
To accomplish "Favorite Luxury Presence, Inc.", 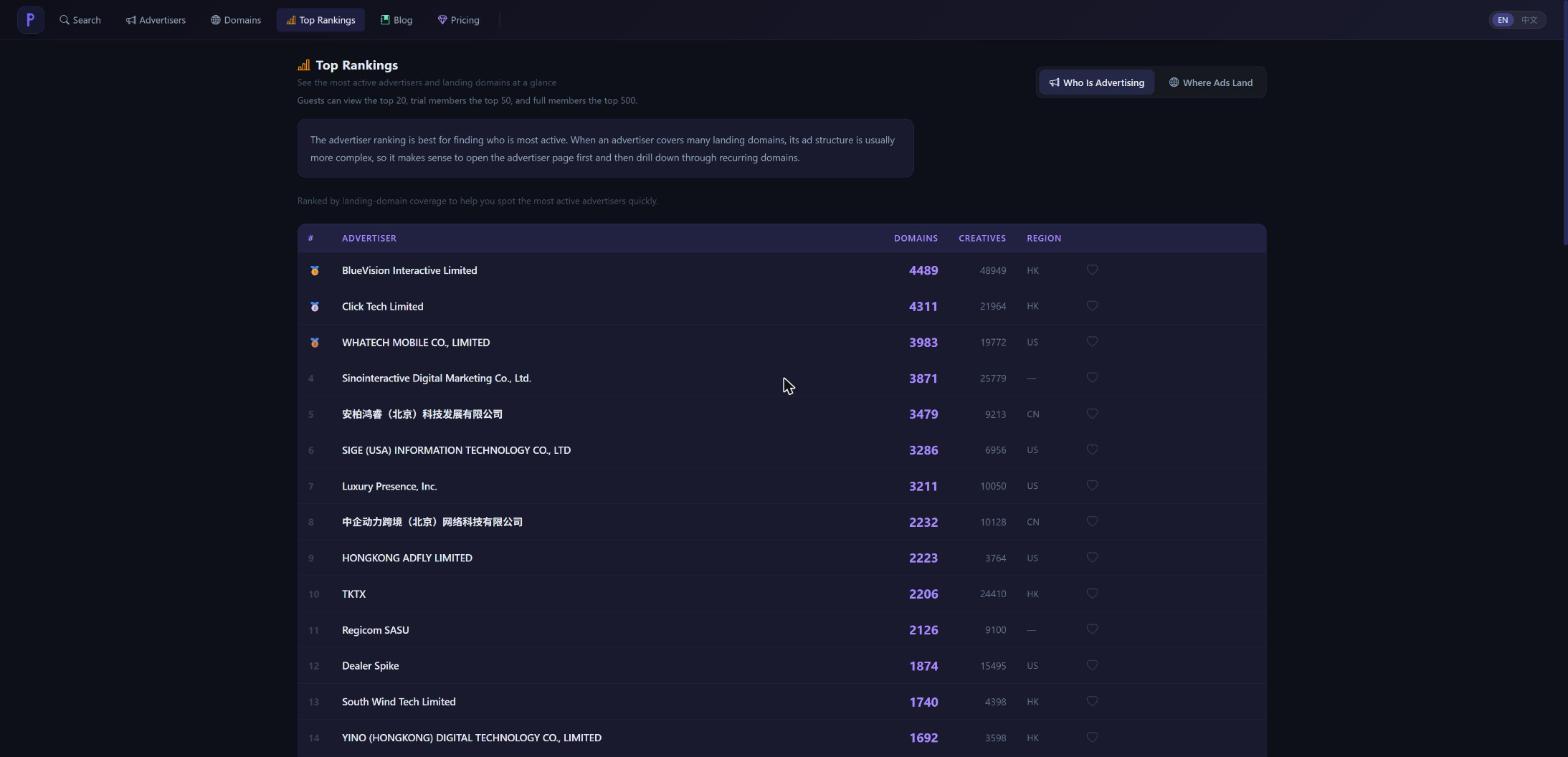I will 1092,486.
